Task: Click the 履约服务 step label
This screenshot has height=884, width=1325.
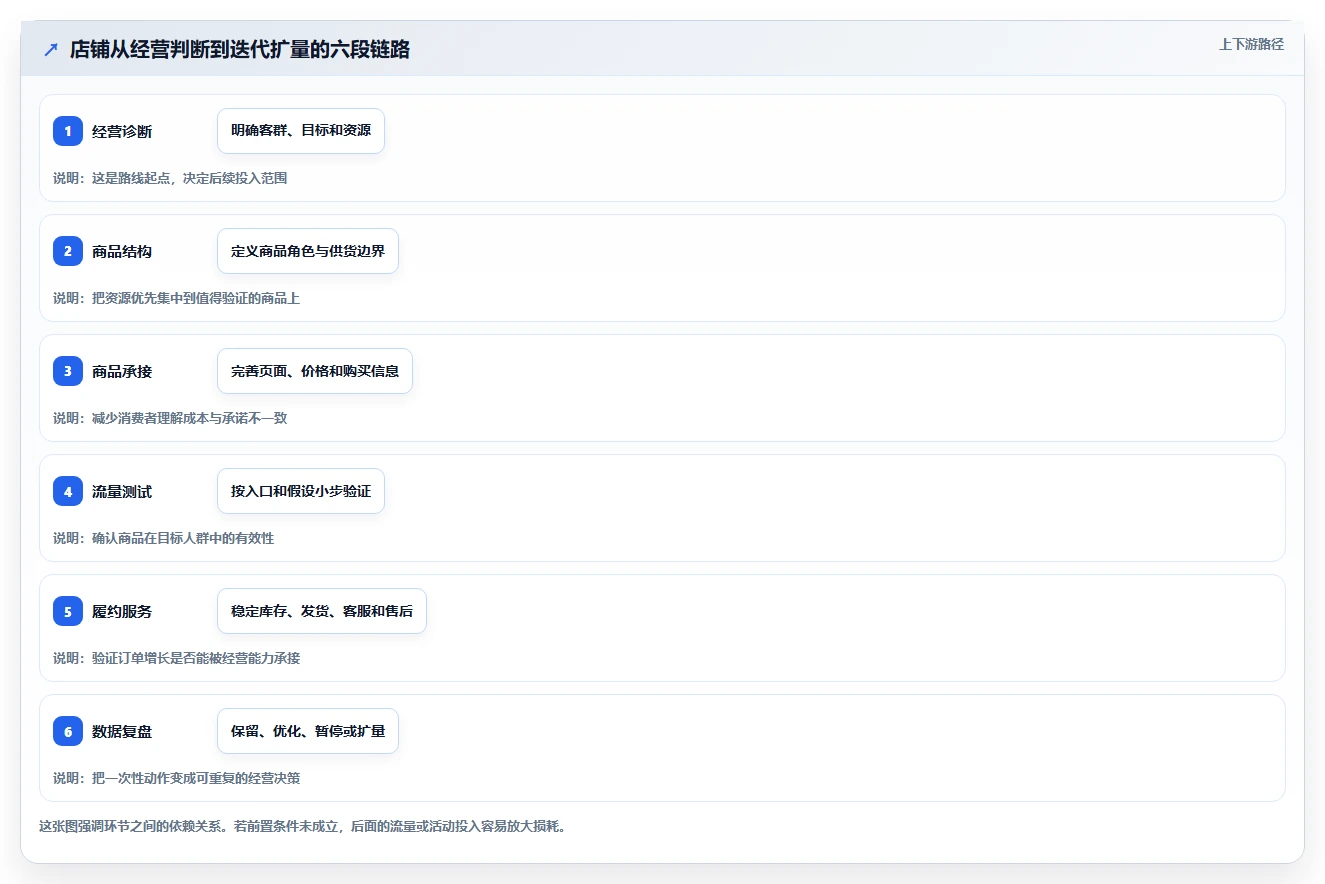Action: (122, 611)
